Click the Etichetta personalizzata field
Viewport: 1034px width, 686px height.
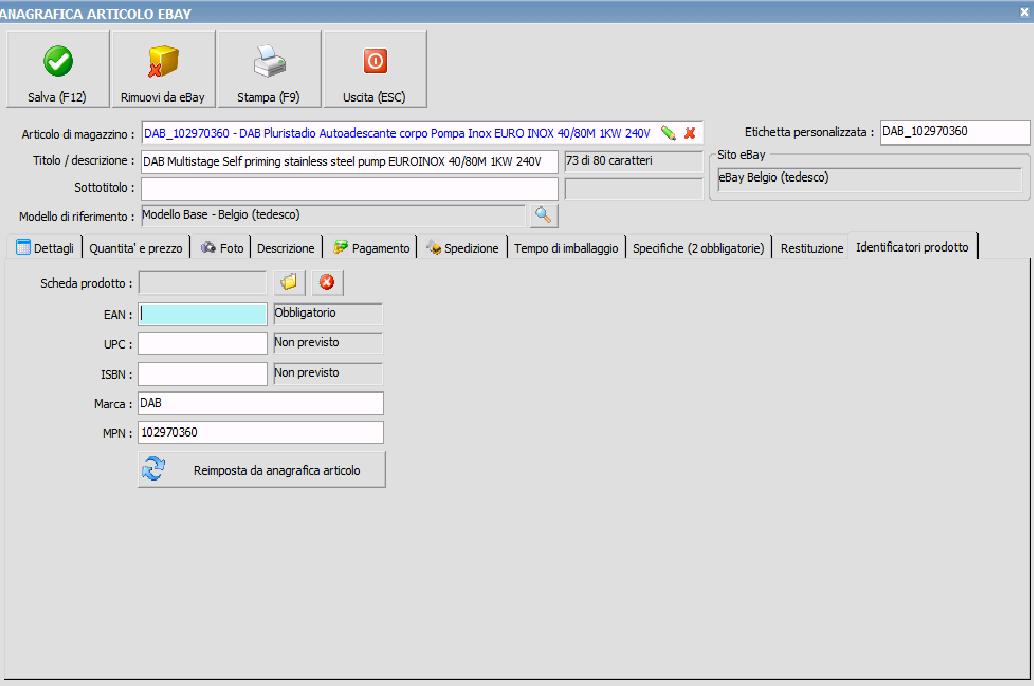coord(955,132)
